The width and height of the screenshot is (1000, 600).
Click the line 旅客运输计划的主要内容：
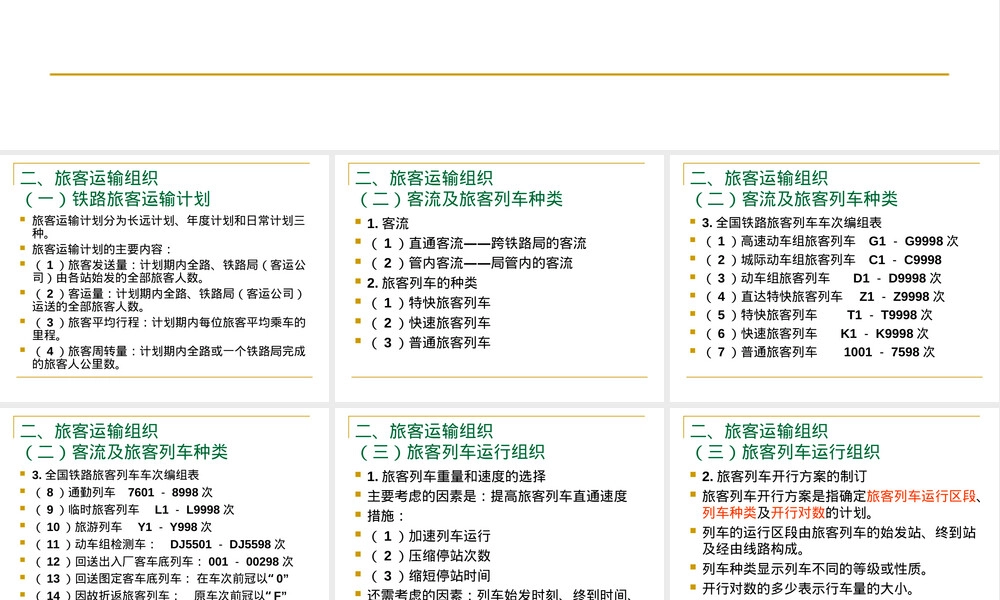click(x=101, y=249)
